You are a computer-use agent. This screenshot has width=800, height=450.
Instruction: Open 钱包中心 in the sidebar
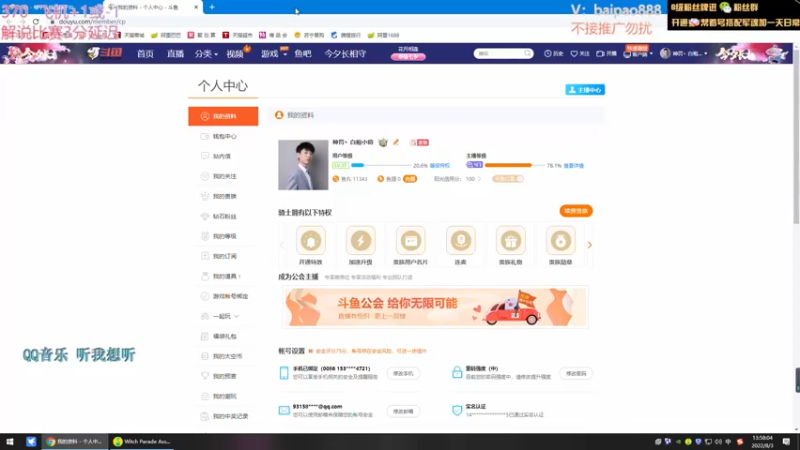223,136
